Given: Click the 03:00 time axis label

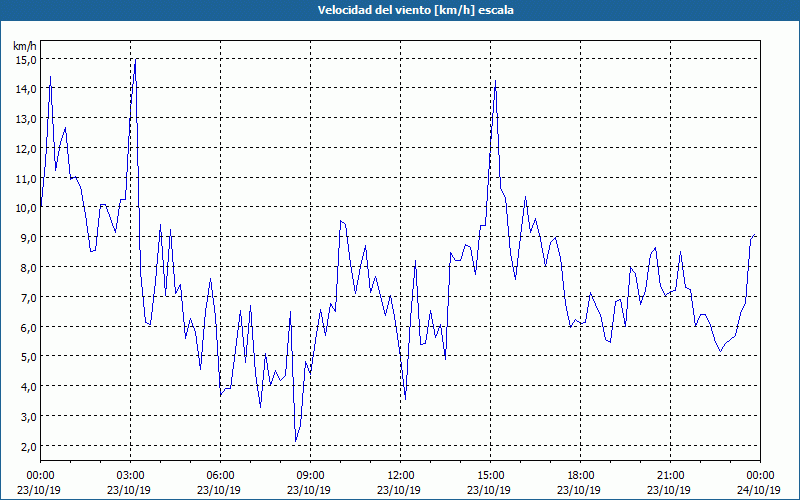Looking at the screenshot, I should click(x=131, y=476).
